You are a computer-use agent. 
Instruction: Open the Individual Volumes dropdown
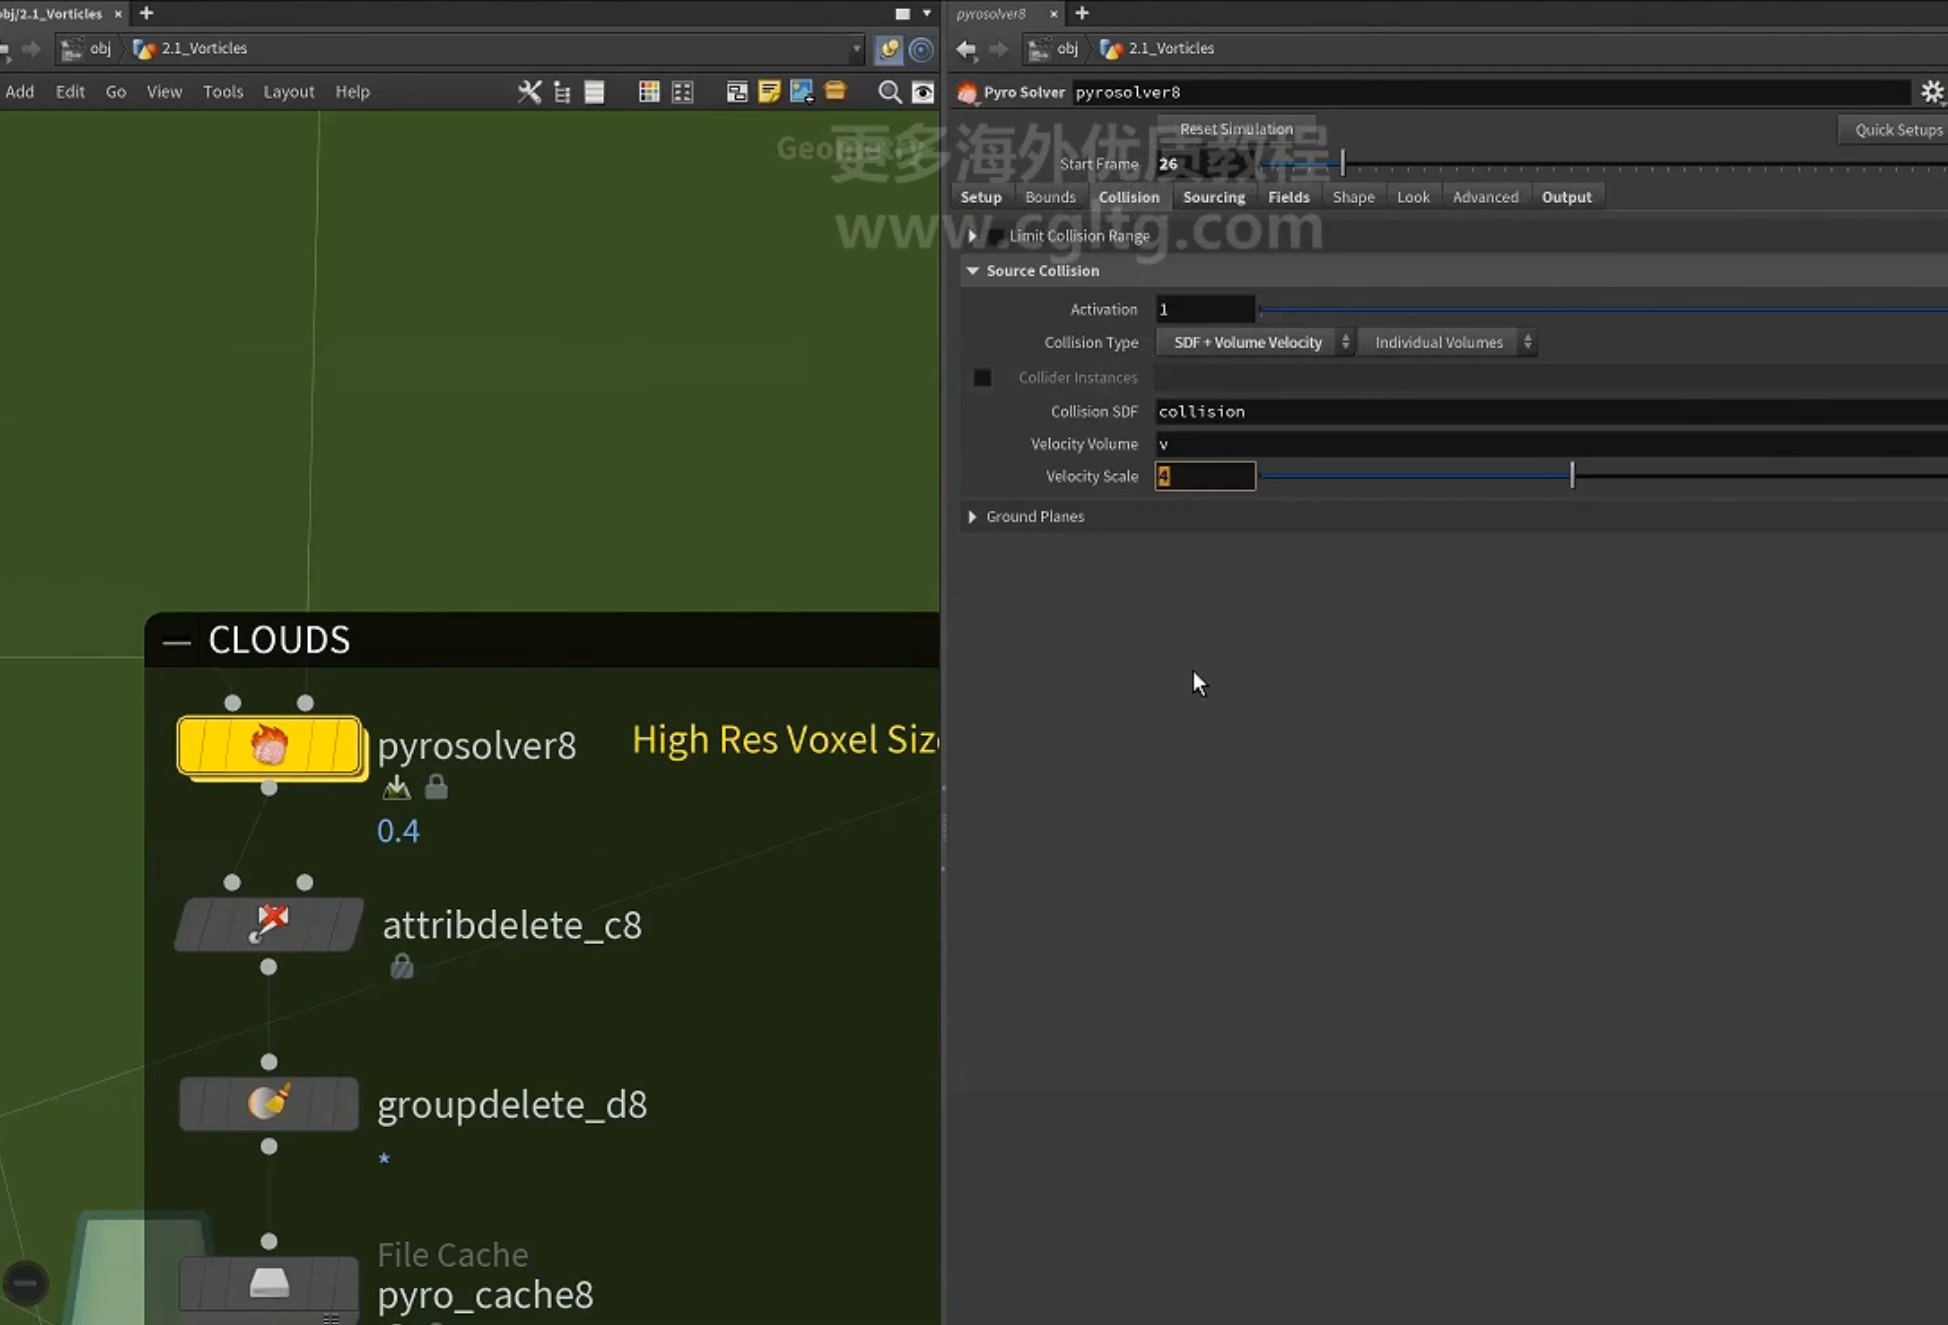(1447, 342)
